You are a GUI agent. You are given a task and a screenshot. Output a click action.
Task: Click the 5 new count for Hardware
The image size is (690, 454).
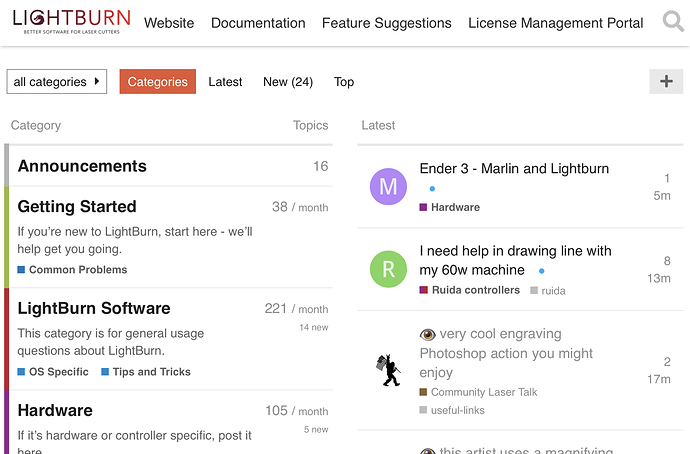[x=316, y=429]
